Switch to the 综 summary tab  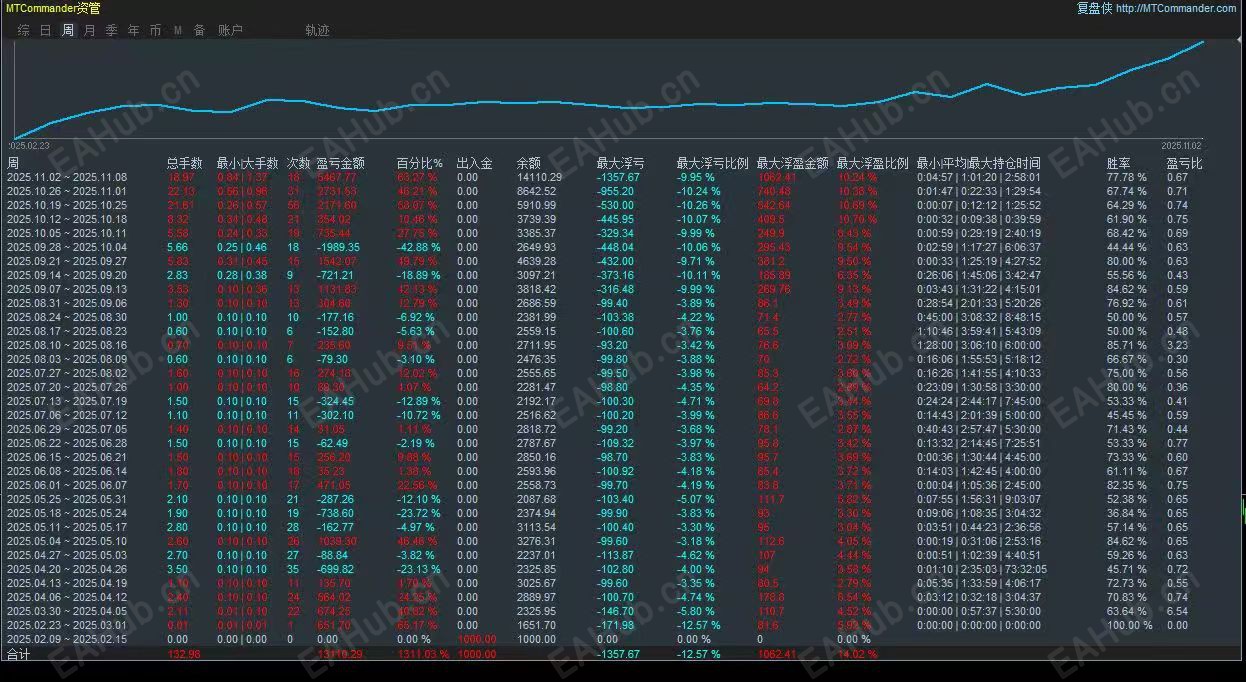[23, 30]
